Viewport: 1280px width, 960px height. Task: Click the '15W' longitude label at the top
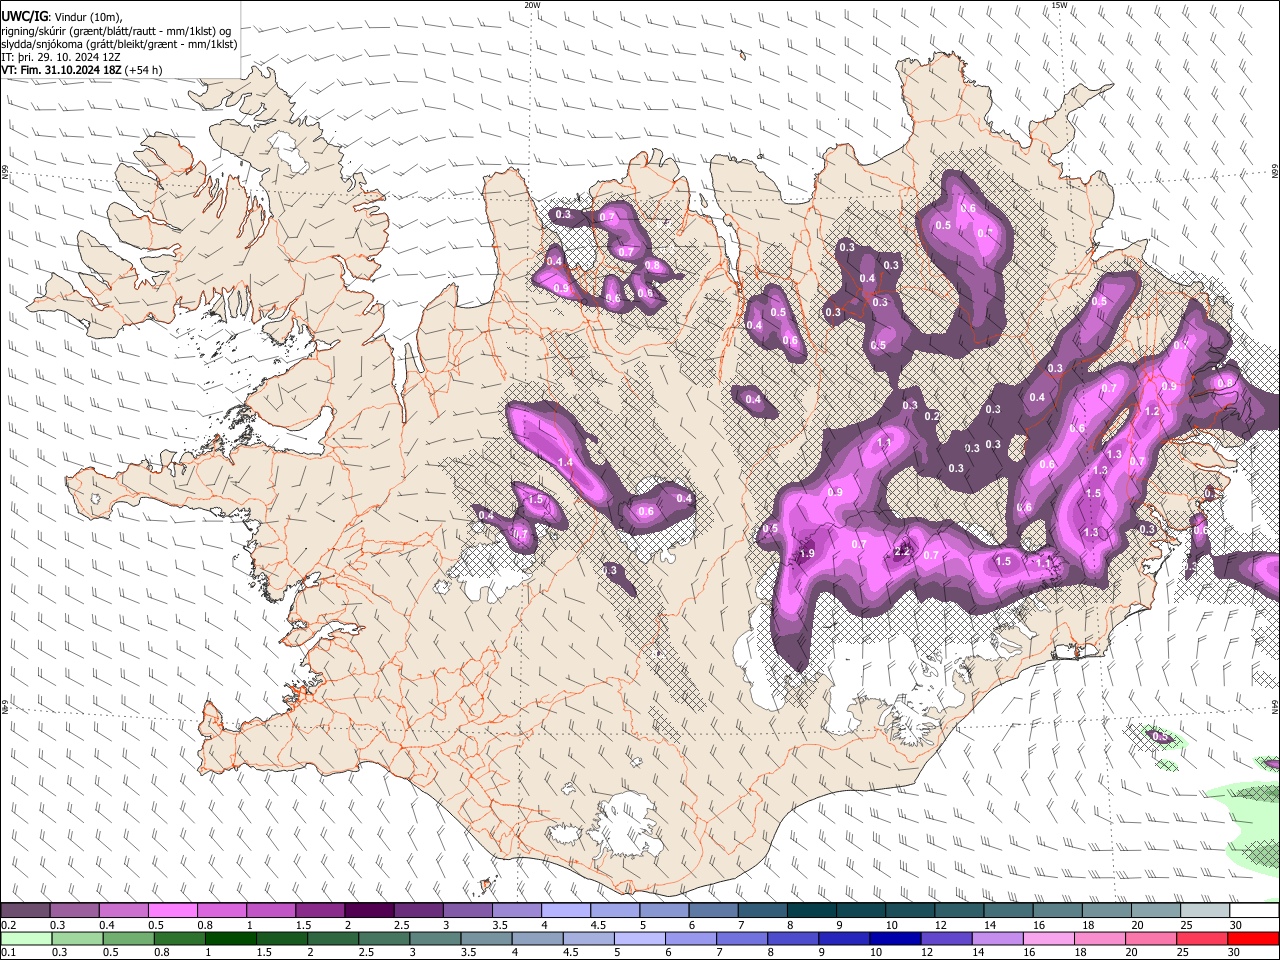coord(1059,5)
